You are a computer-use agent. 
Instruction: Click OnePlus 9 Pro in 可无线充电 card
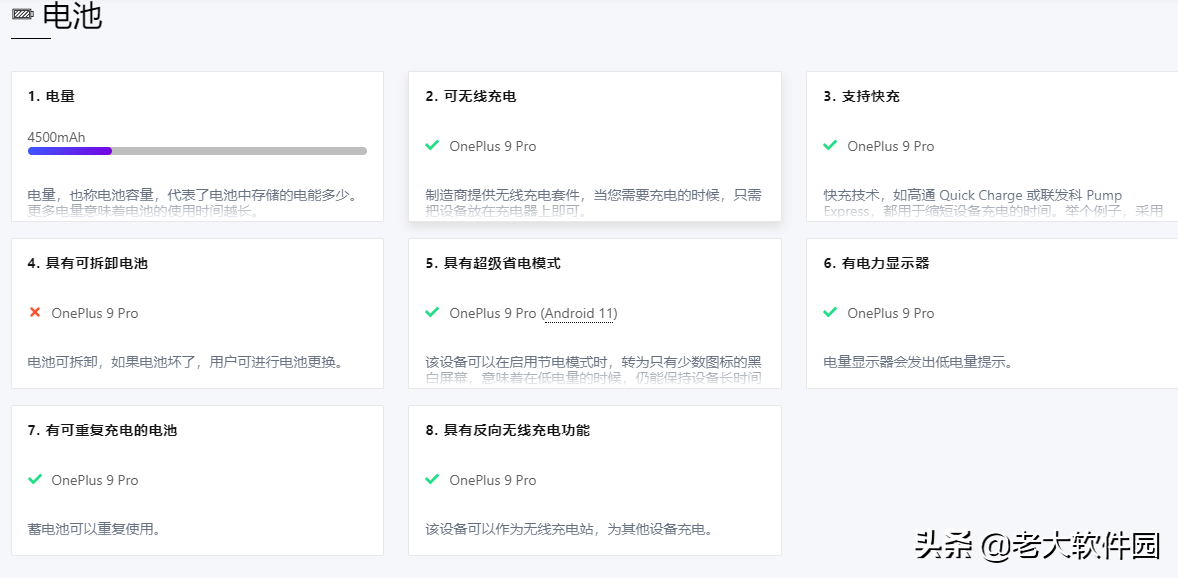(493, 147)
